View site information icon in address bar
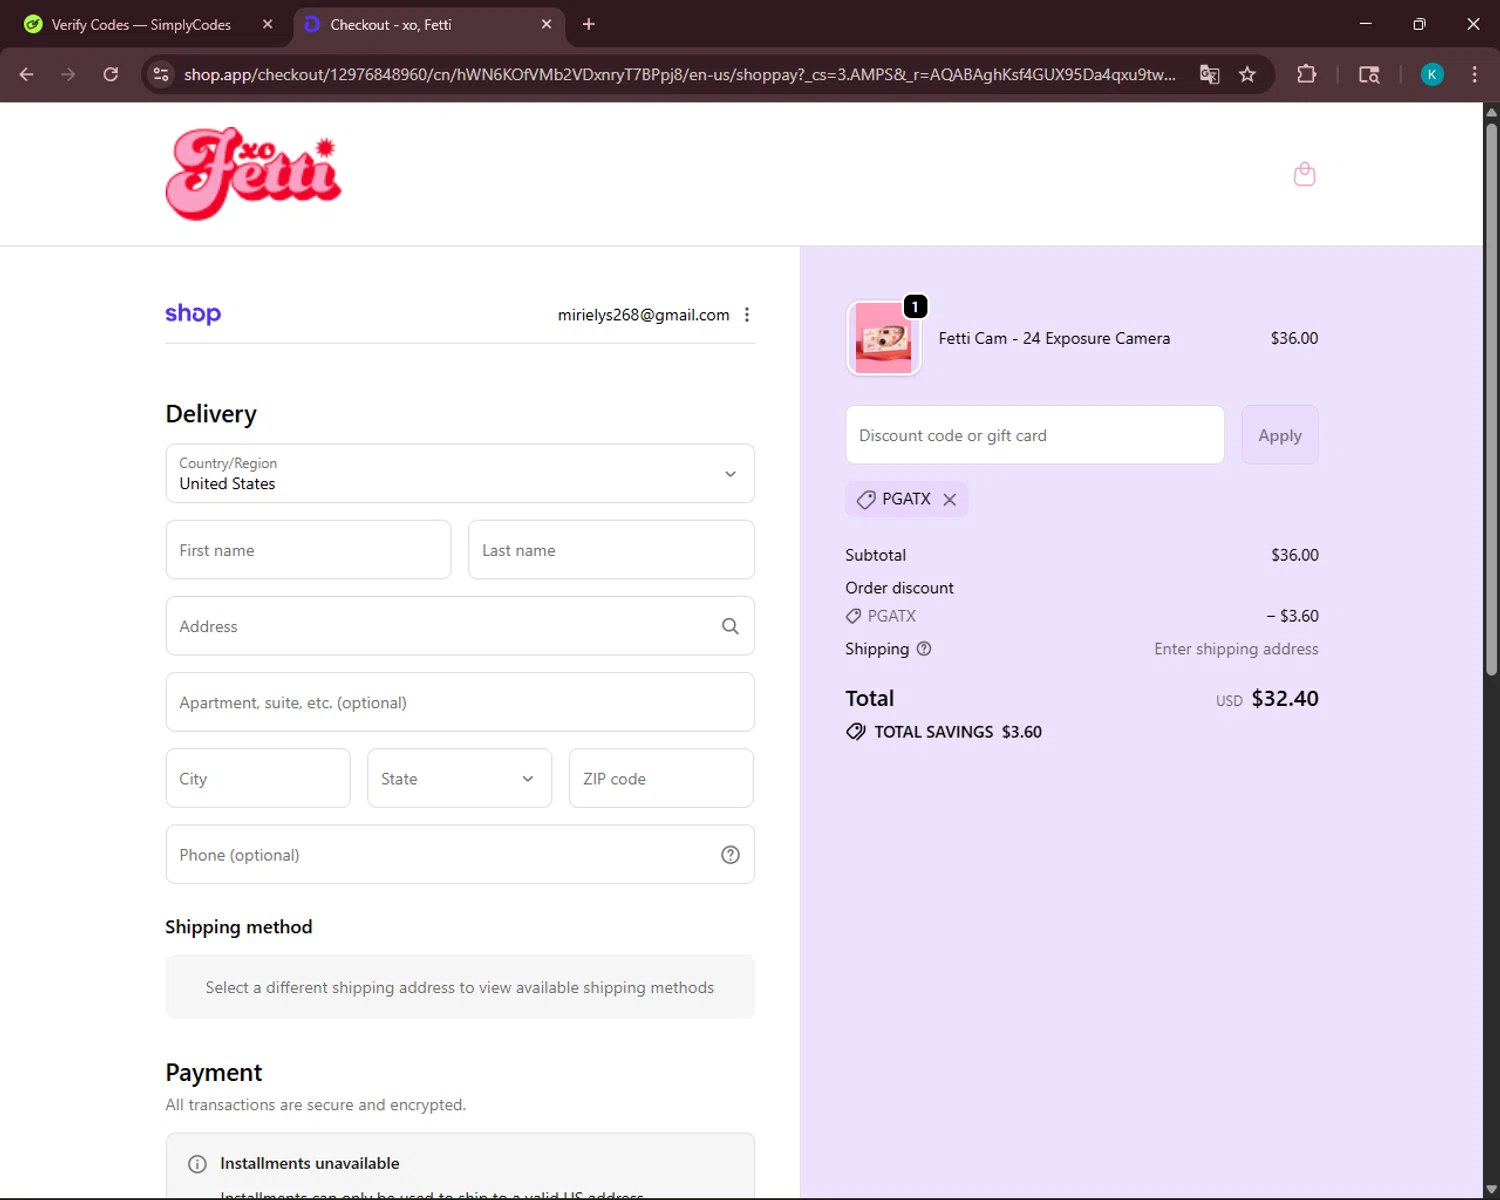This screenshot has height=1200, width=1500. click(x=161, y=74)
